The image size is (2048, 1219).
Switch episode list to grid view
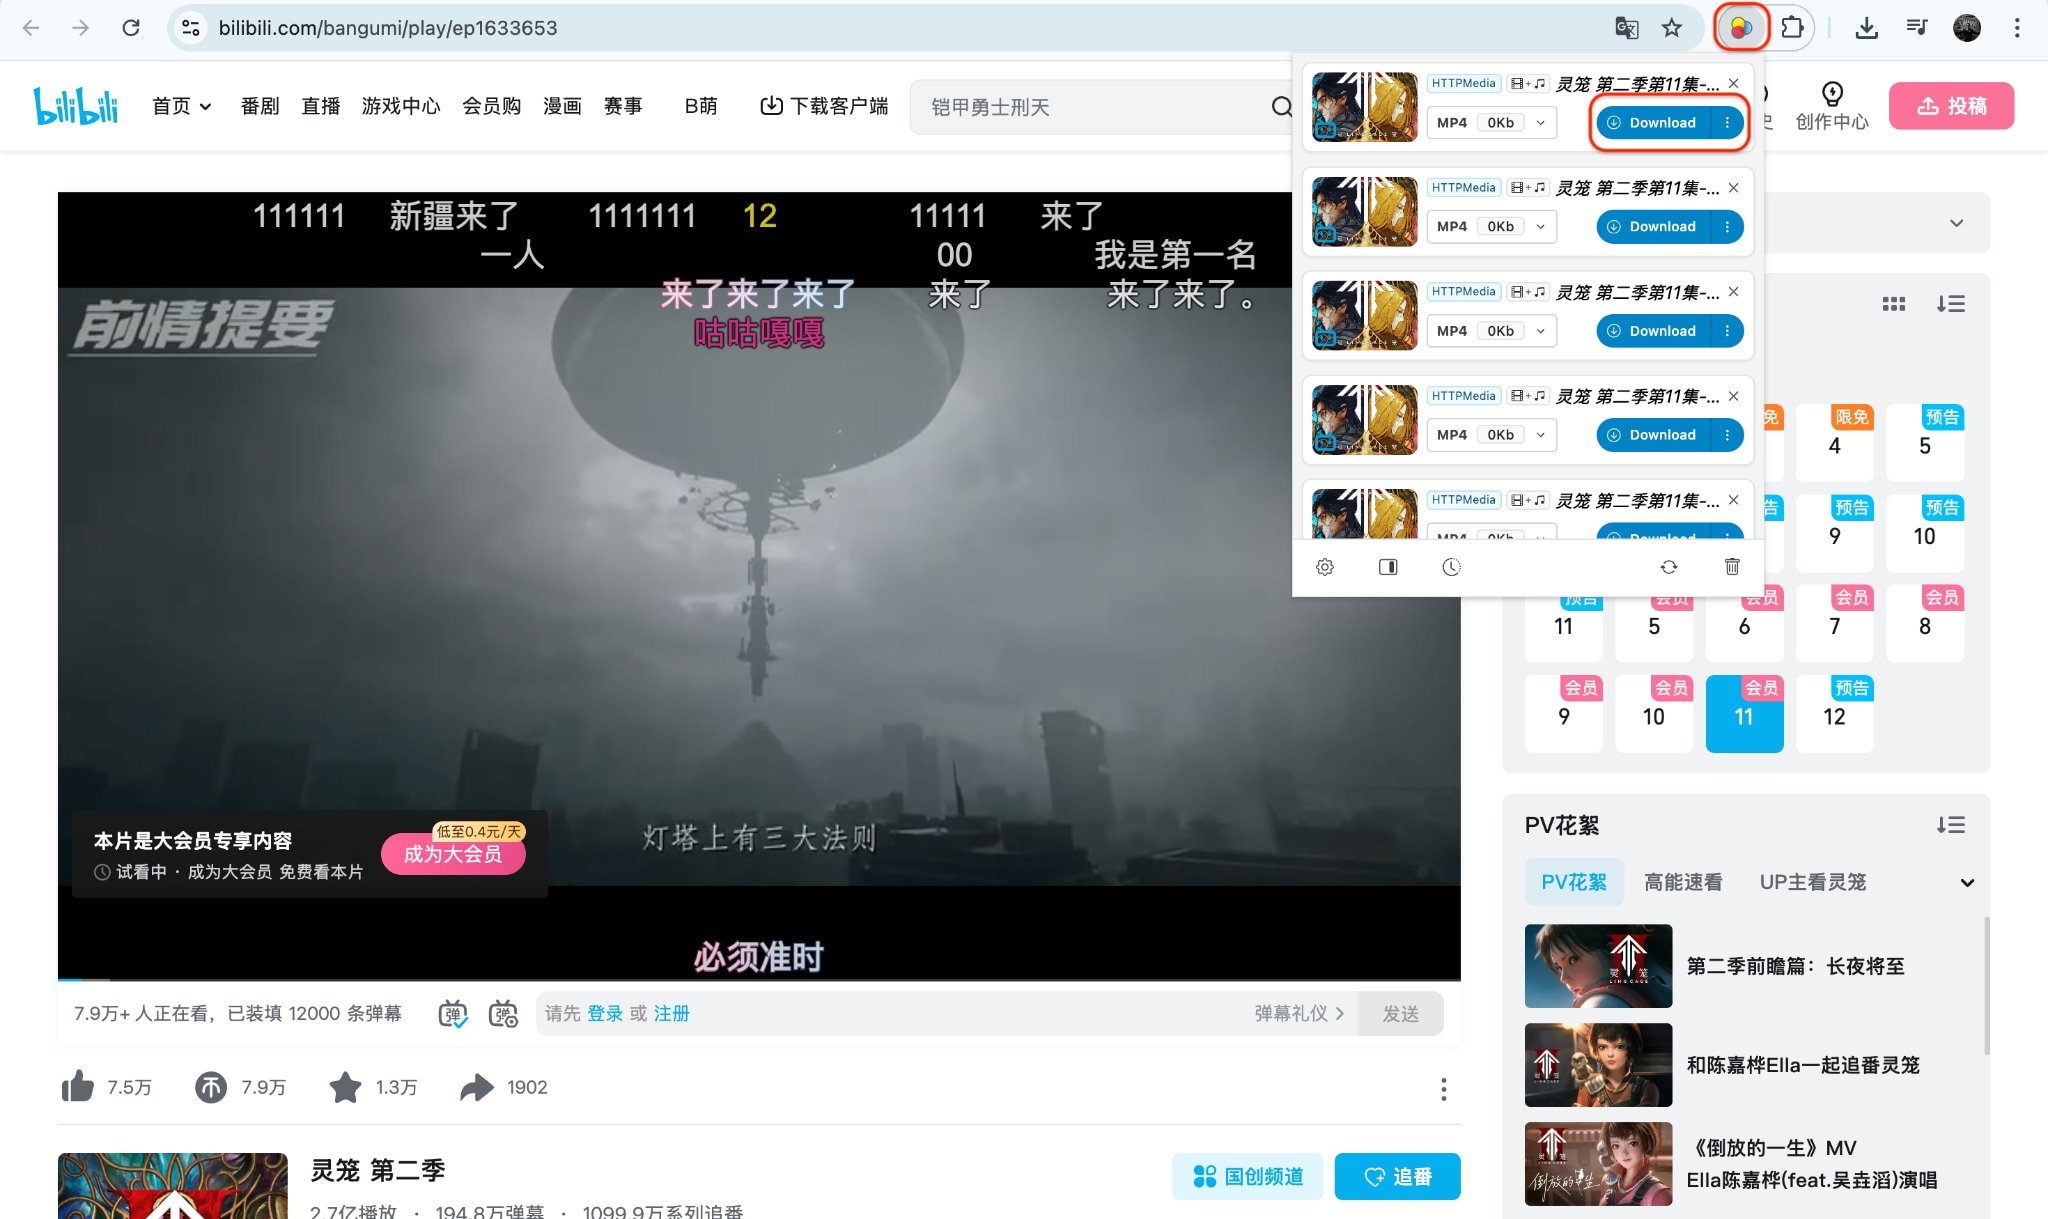(x=1893, y=304)
